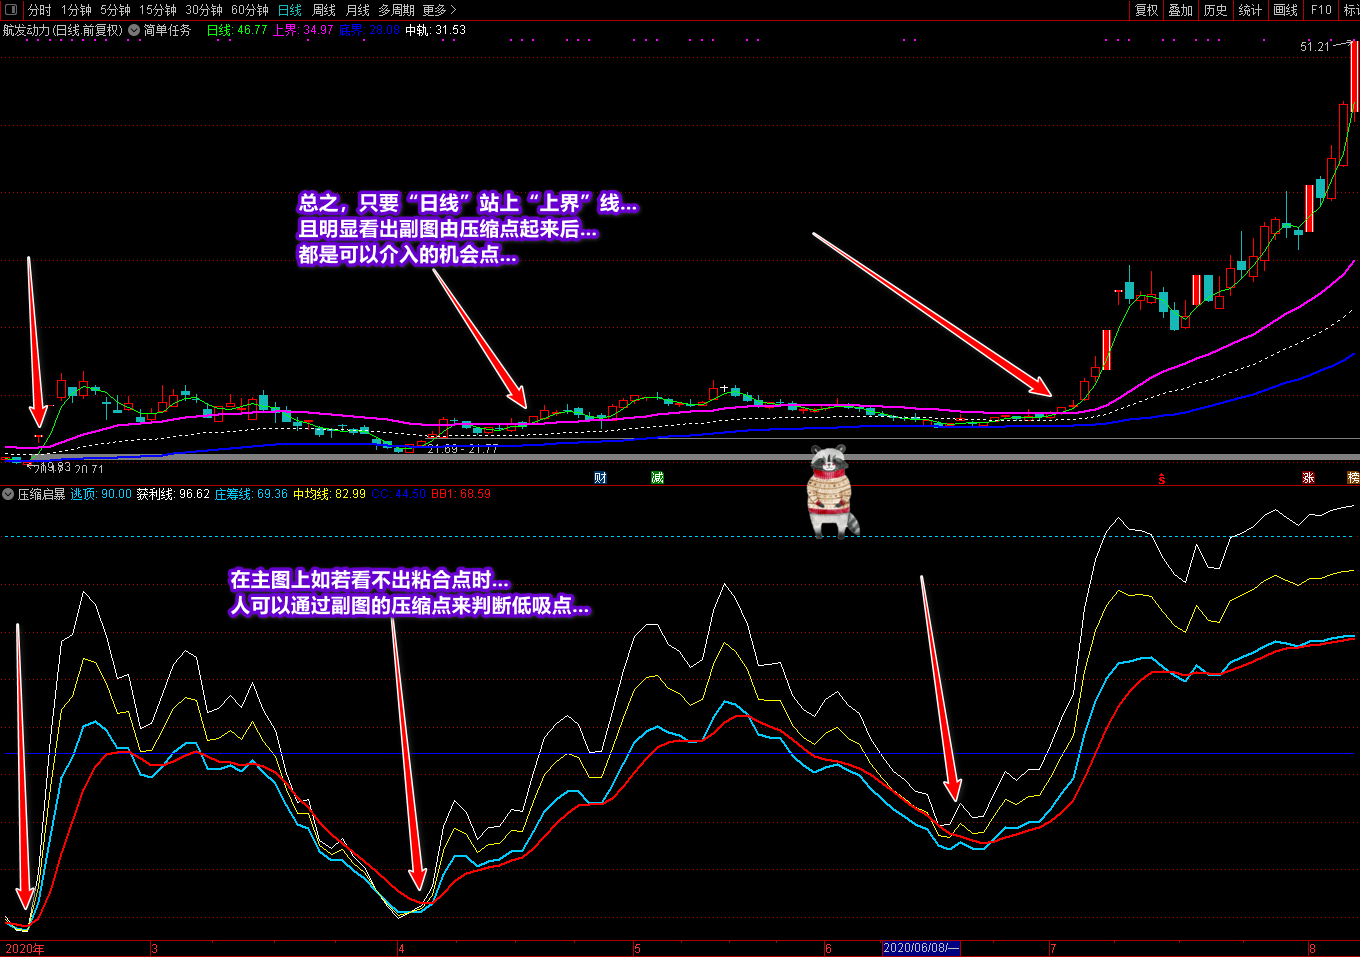
Task: Select the 60分钟 period tab
Action: tap(250, 10)
